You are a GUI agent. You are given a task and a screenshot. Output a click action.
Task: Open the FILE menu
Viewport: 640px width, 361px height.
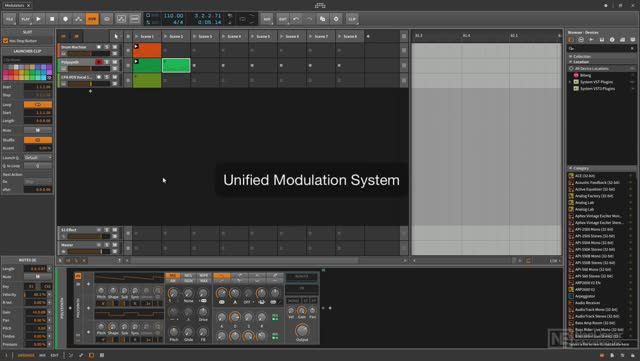click(x=9, y=19)
